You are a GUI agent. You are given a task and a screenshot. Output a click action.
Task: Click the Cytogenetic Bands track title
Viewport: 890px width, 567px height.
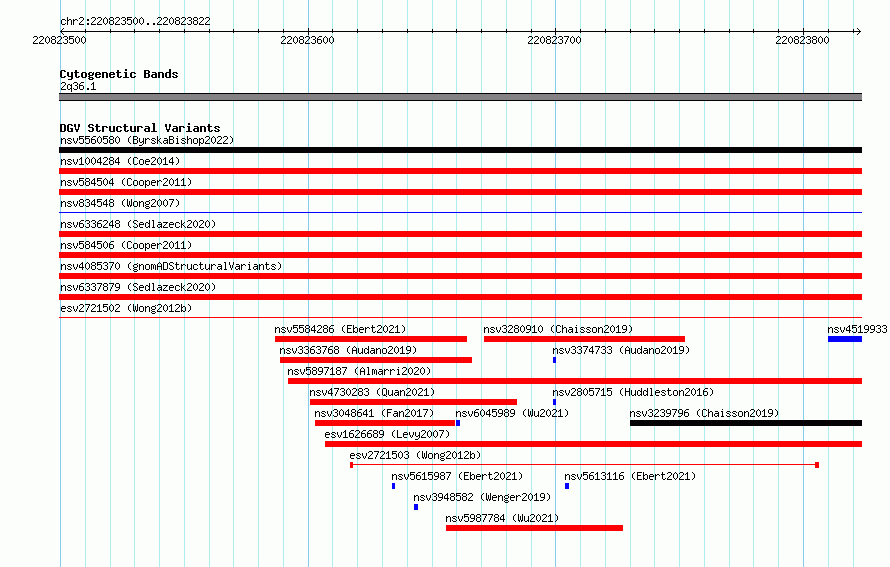119,74
